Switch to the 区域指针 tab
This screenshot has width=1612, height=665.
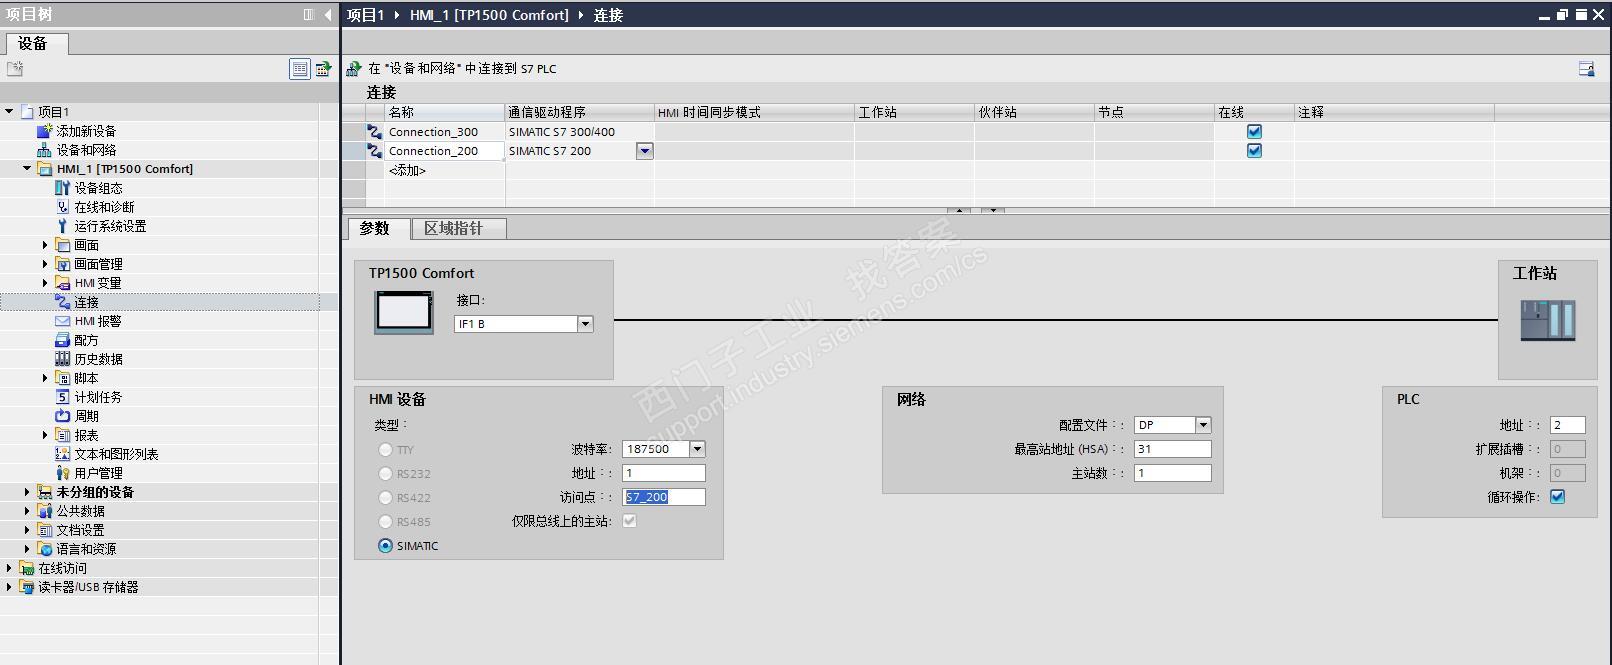click(x=458, y=229)
